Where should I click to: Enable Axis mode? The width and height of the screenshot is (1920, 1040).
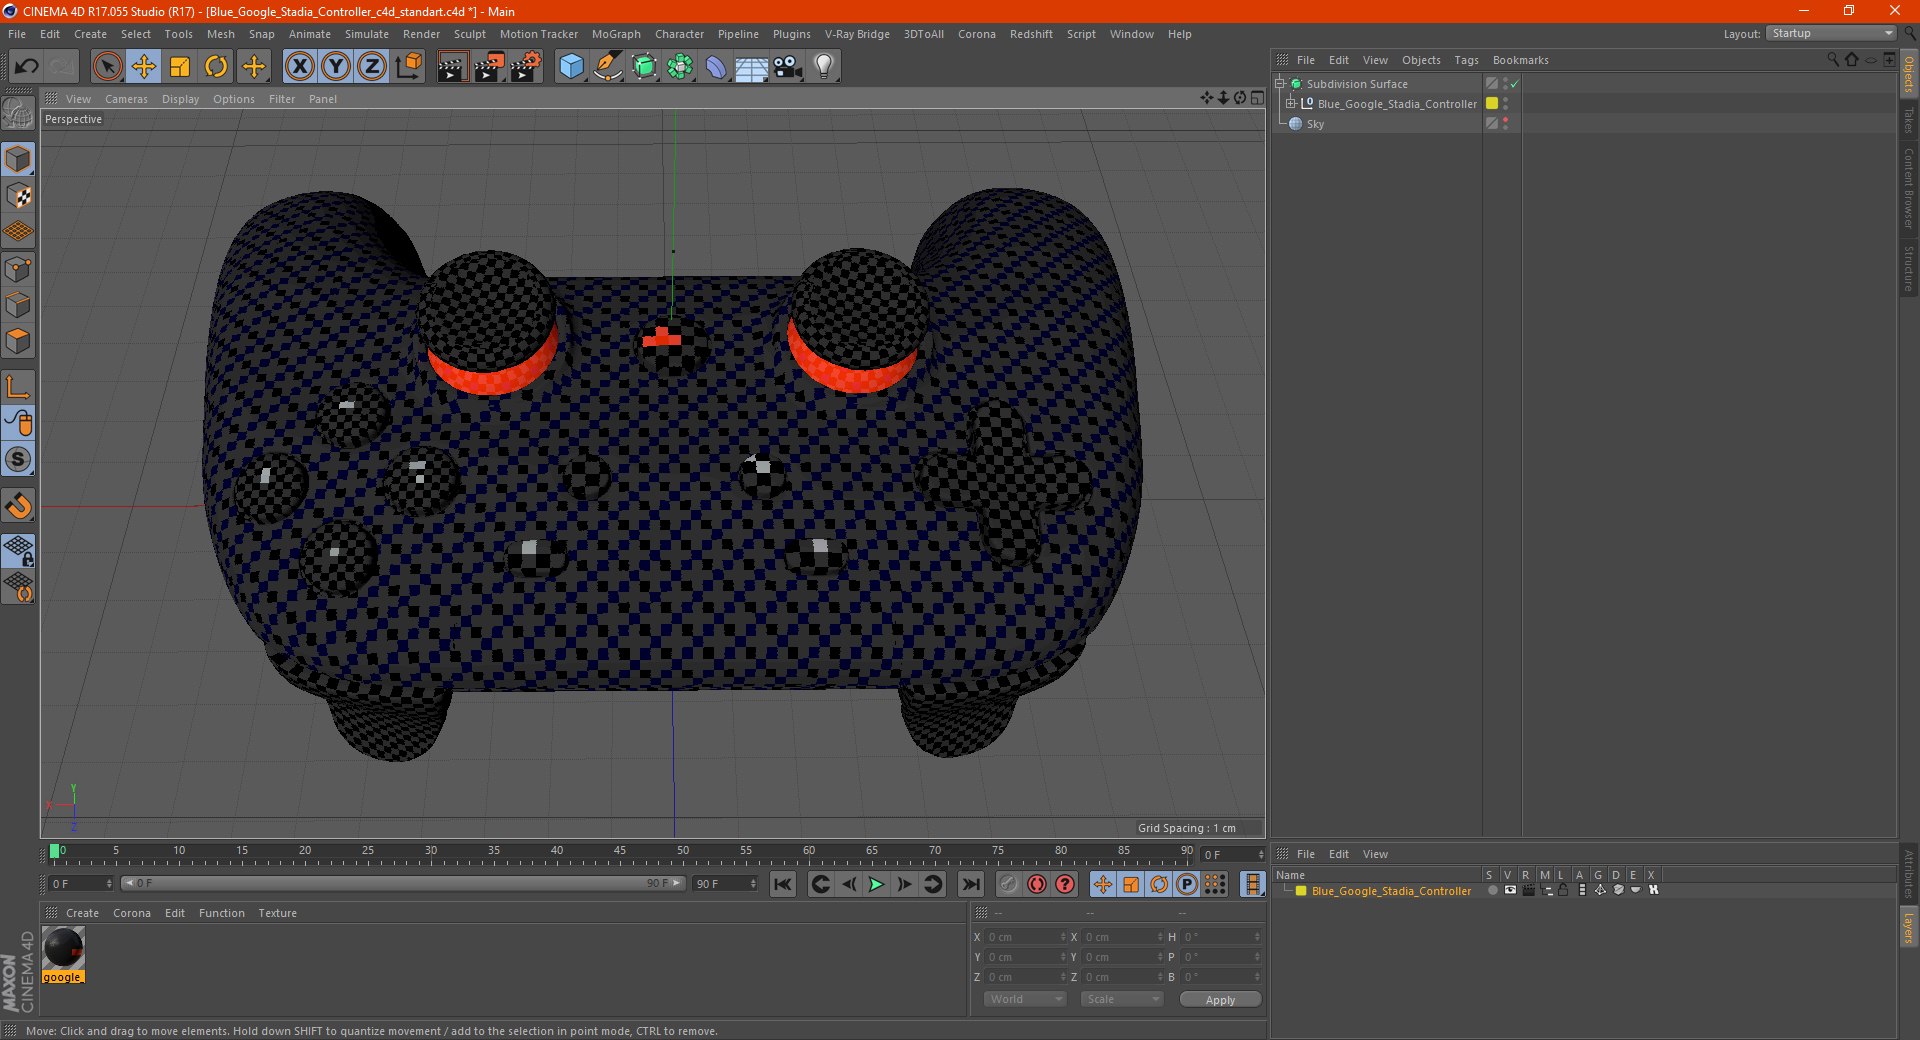(18, 387)
